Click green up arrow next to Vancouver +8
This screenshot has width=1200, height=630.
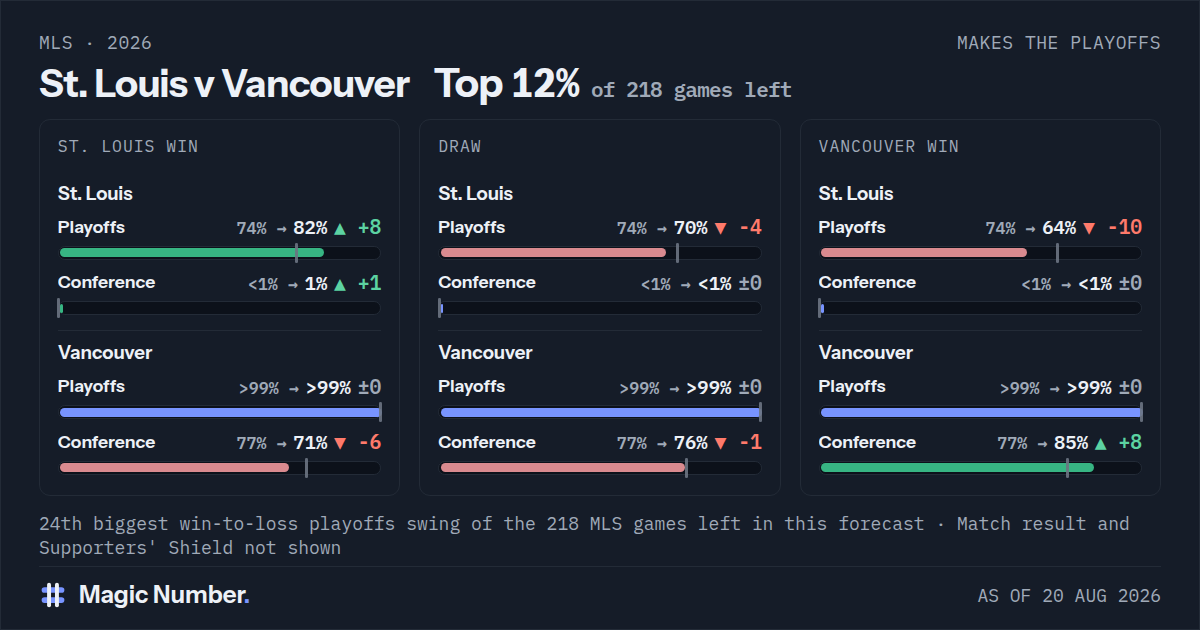tap(1101, 444)
